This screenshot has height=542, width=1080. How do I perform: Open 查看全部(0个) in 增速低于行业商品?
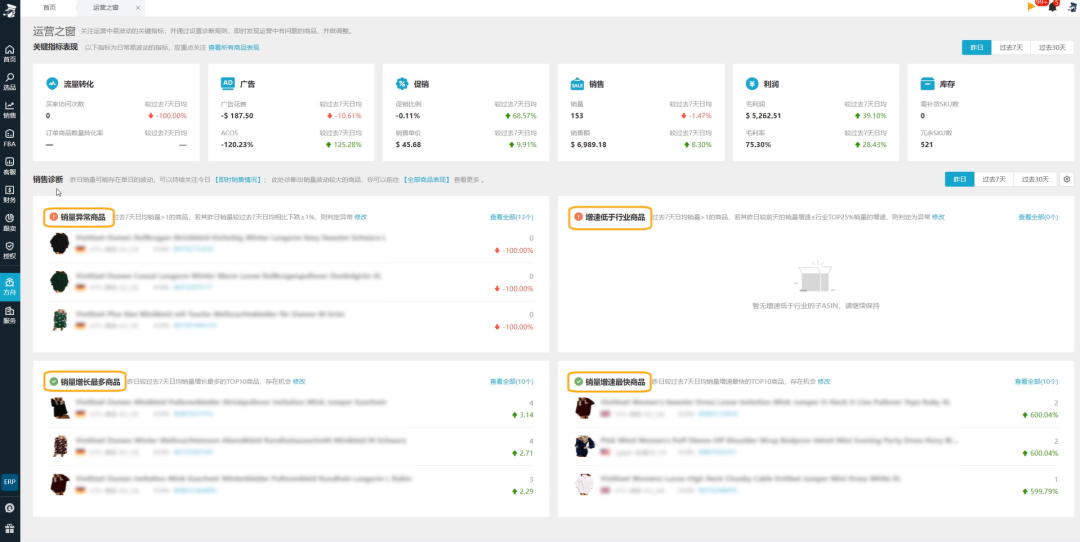(1038, 217)
